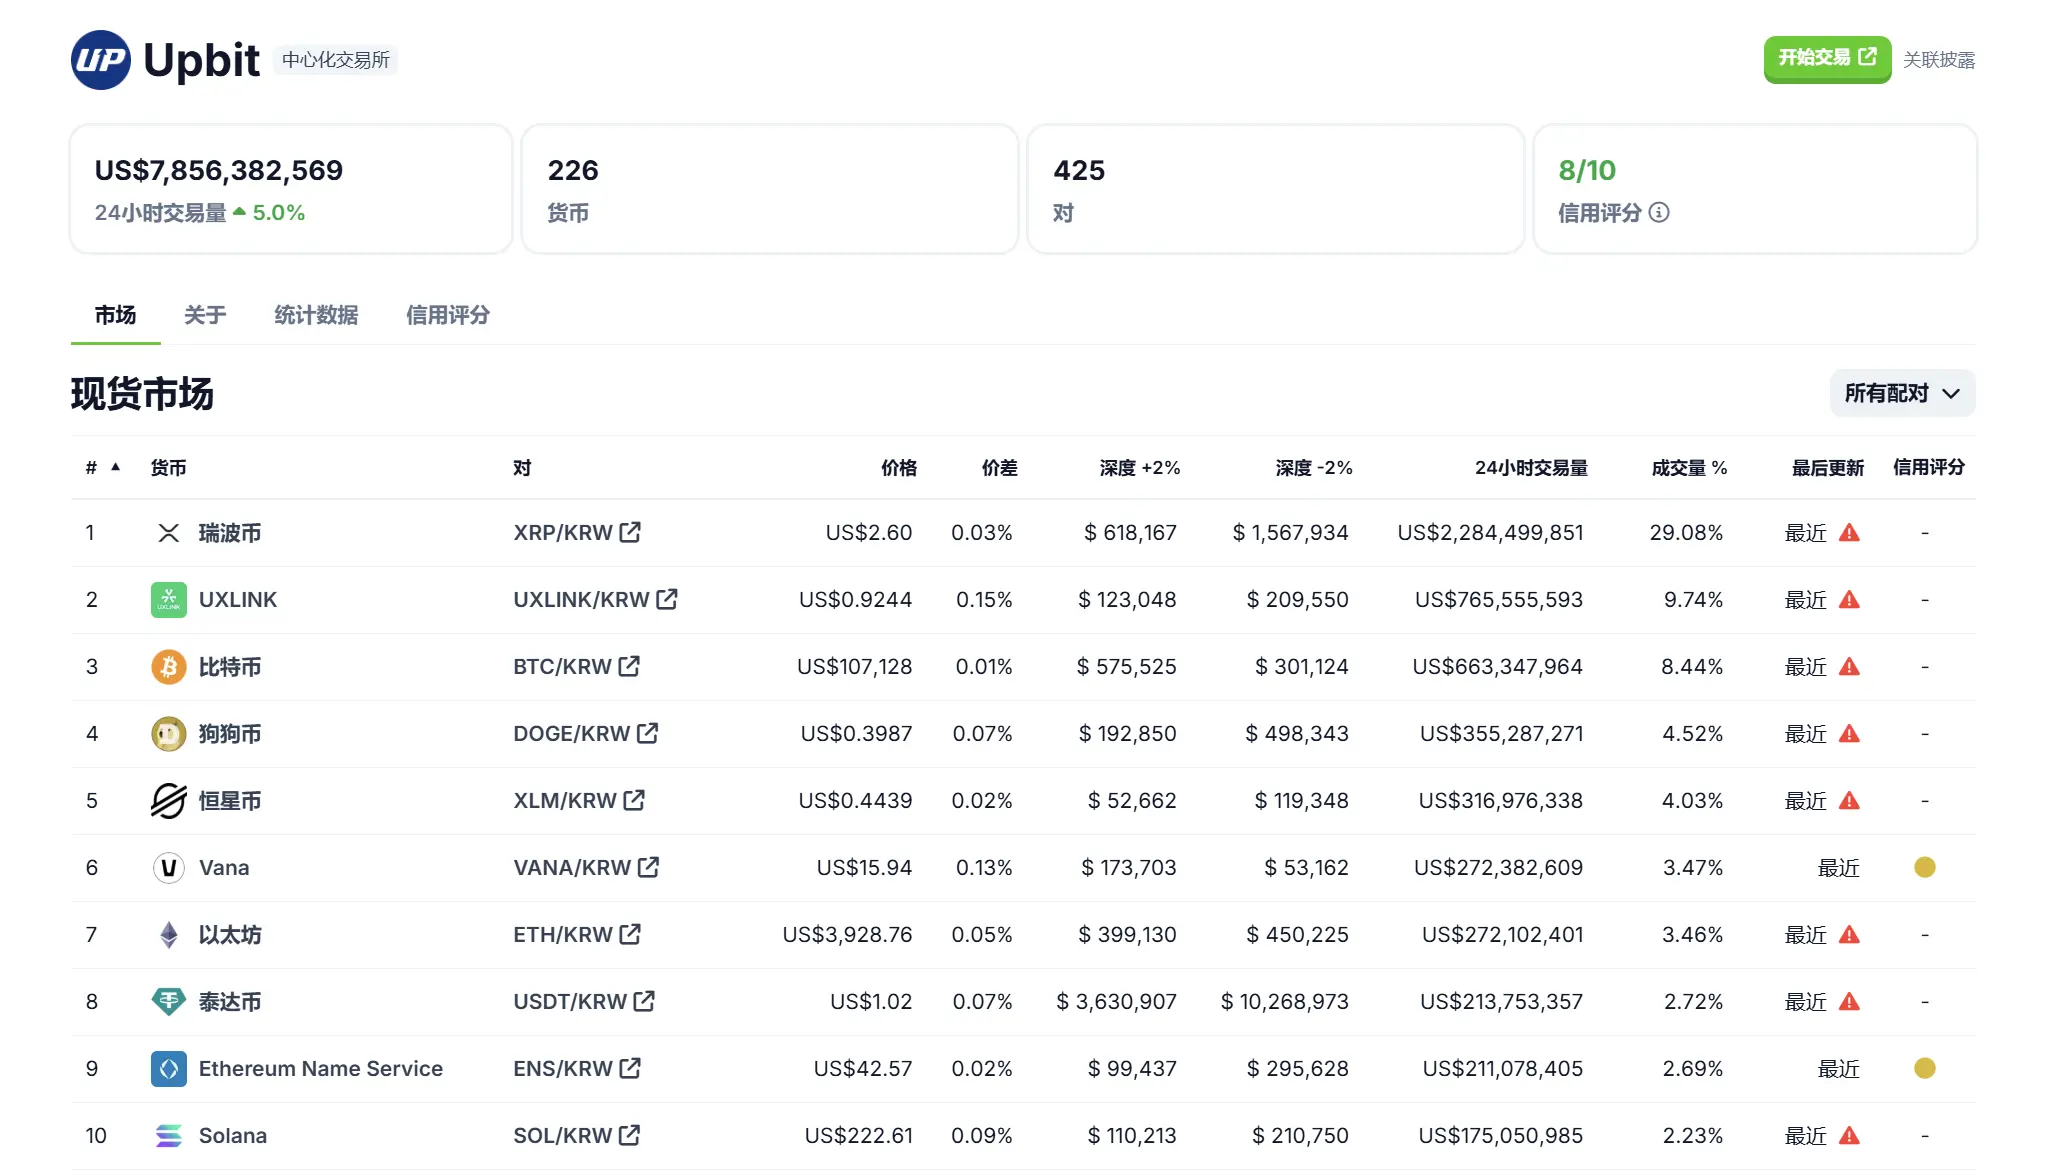Click the warning triangle in the XRP row
Image resolution: width=2059 pixels, height=1171 pixels.
1852,532
